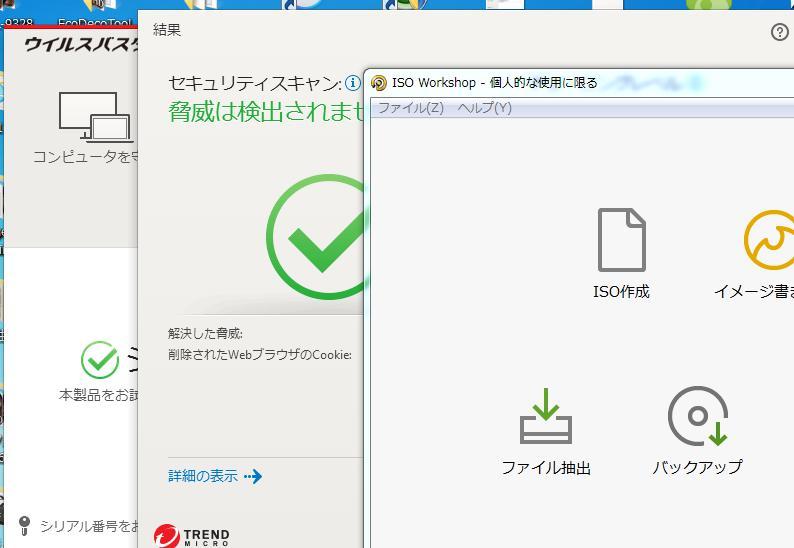The image size is (794, 548).
Task: Click the key icon beside シリアル番号
Action: (x=25, y=525)
